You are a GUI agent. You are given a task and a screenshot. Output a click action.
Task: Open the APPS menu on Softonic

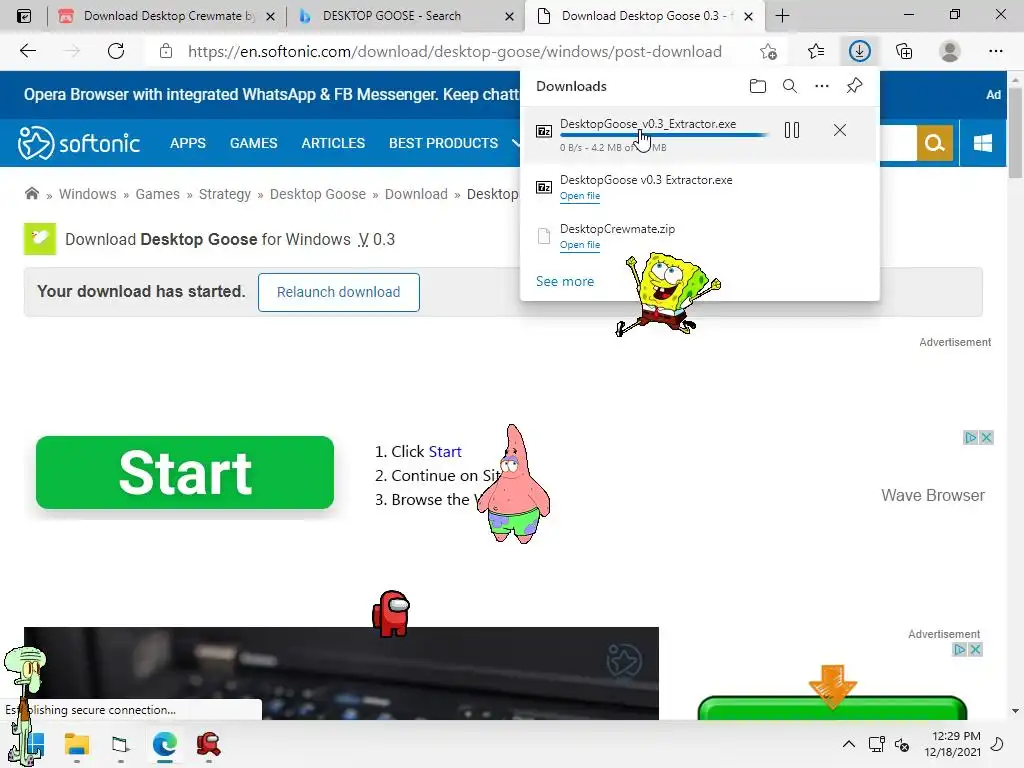(187, 143)
